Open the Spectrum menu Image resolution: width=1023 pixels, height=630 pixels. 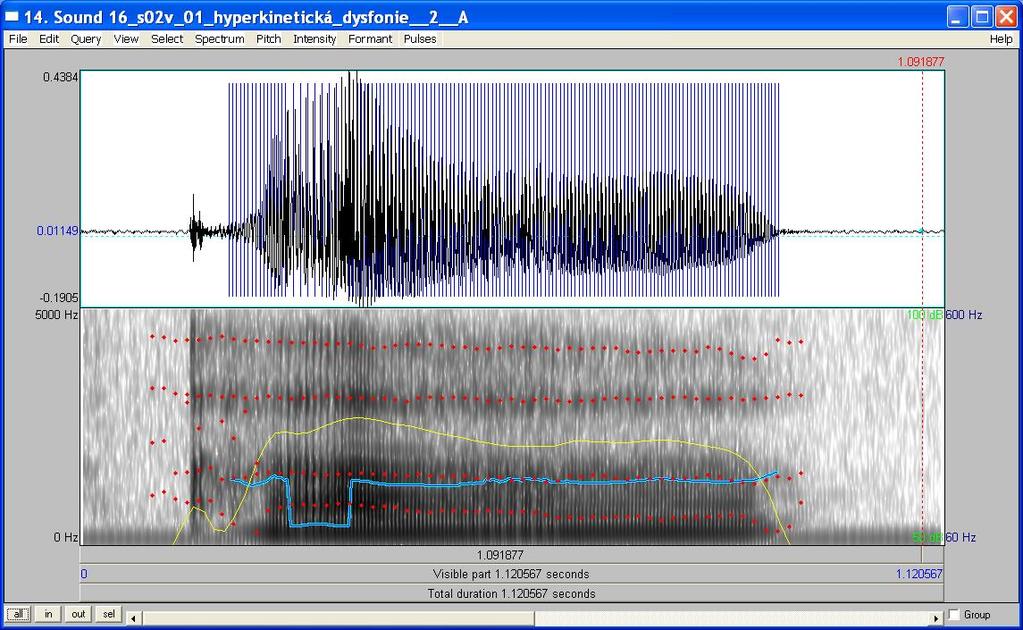click(219, 39)
